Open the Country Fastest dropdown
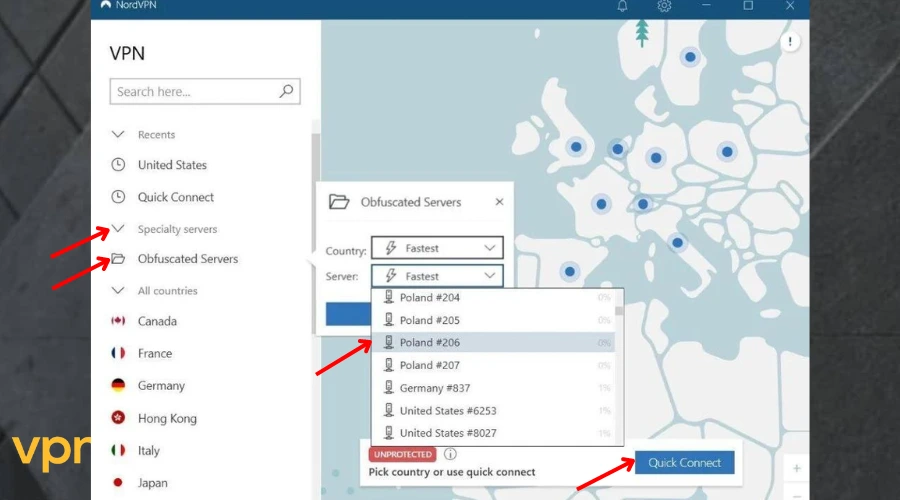This screenshot has width=900, height=500. pos(437,248)
